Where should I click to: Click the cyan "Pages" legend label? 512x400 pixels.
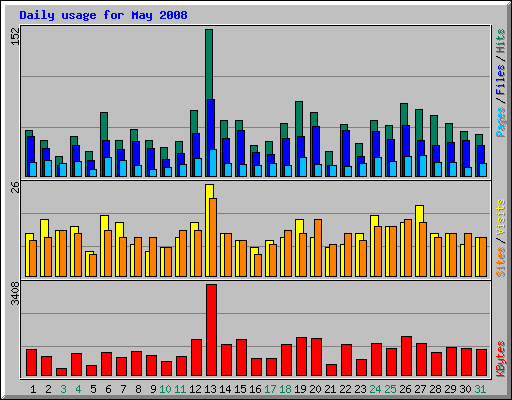[x=501, y=122]
